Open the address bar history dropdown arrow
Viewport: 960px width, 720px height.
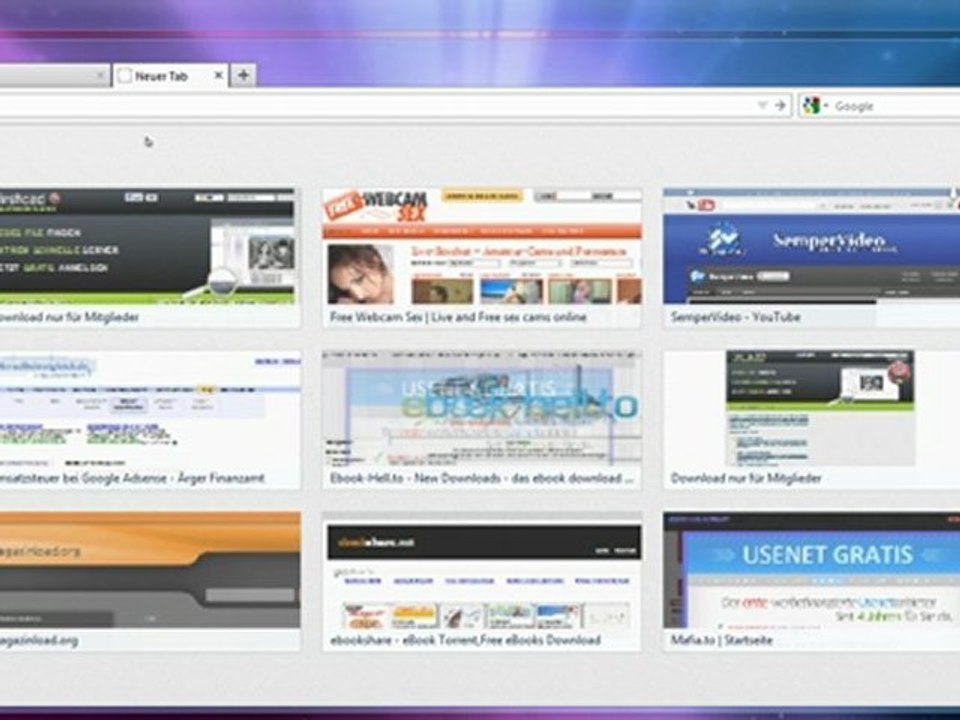coord(762,105)
